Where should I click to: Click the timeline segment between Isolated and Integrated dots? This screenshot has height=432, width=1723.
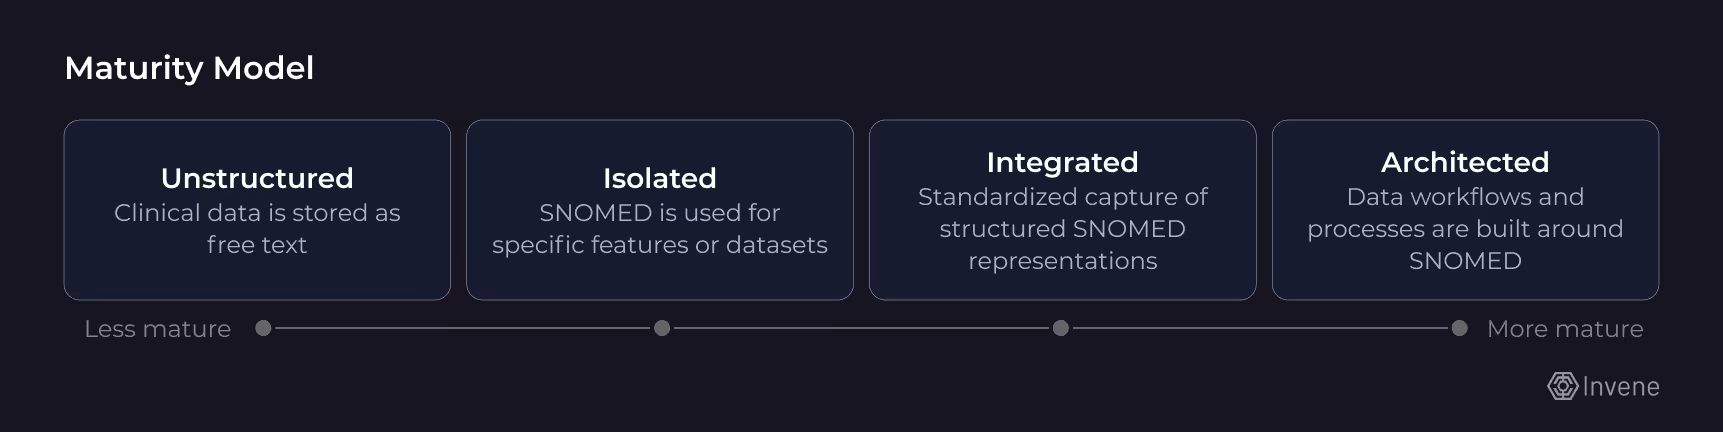click(x=861, y=328)
